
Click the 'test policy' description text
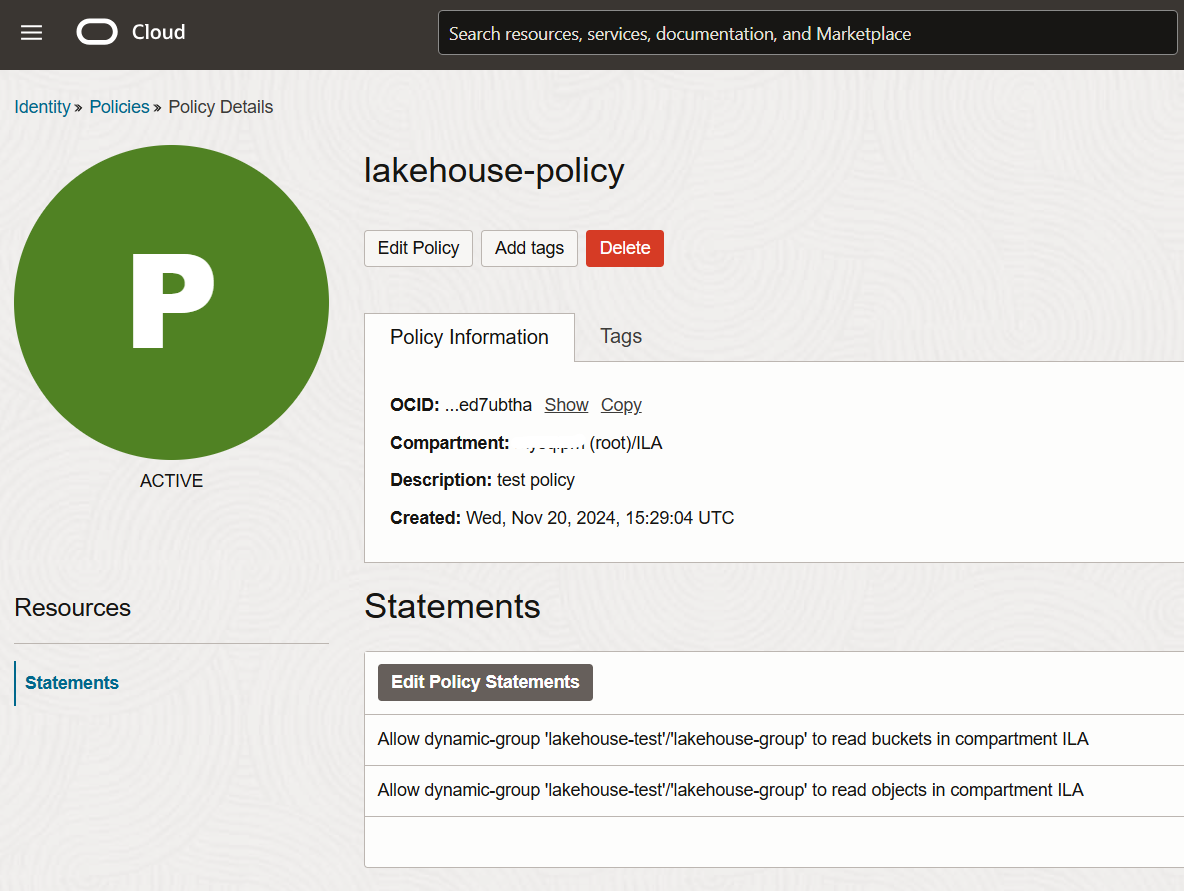pos(535,480)
